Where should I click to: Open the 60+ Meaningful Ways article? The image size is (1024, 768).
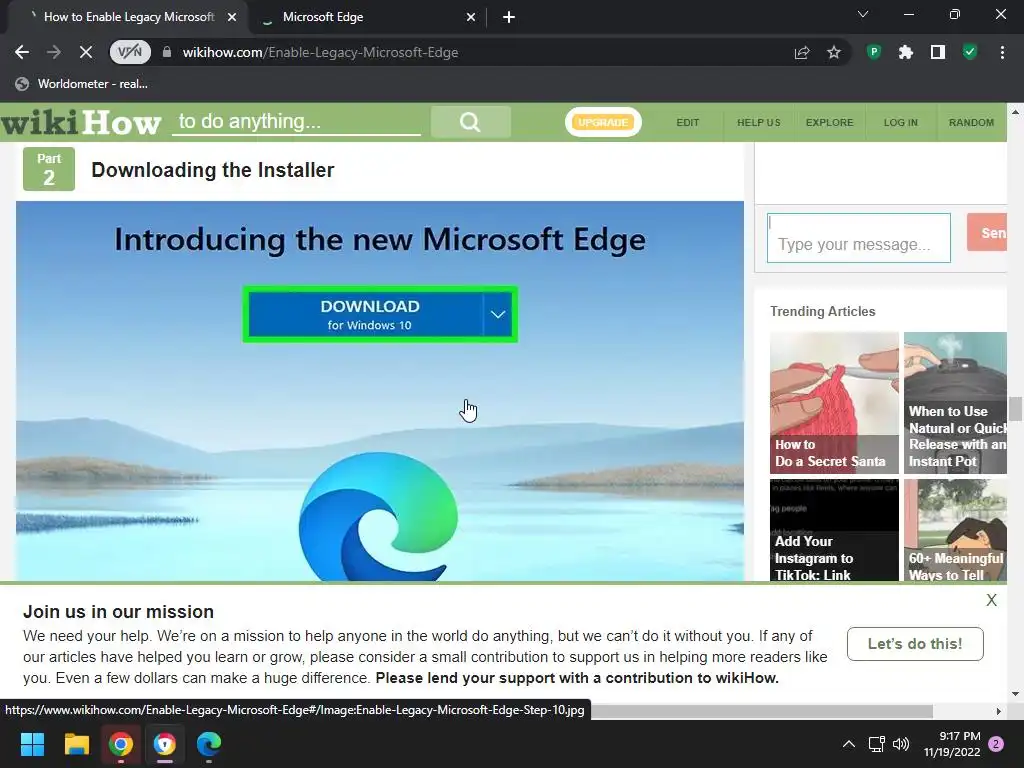955,530
